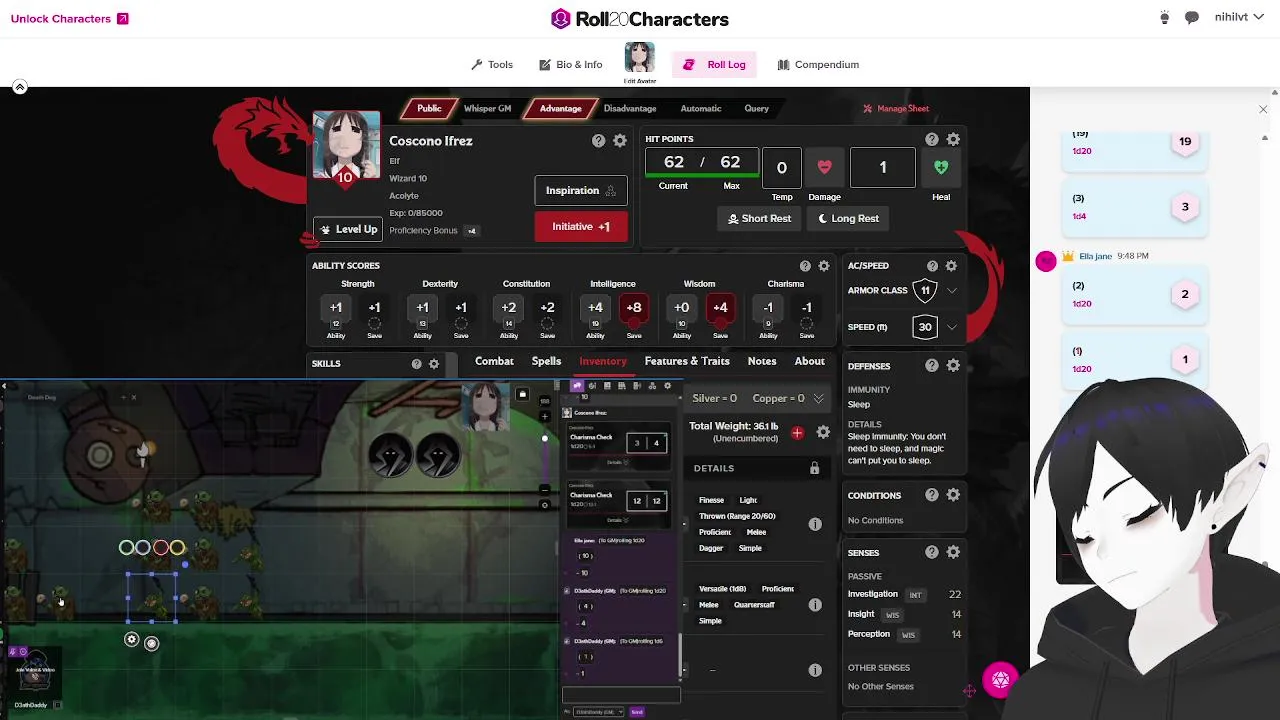The image size is (1280, 720).
Task: Toggle the Details lock icon
Action: (x=814, y=468)
